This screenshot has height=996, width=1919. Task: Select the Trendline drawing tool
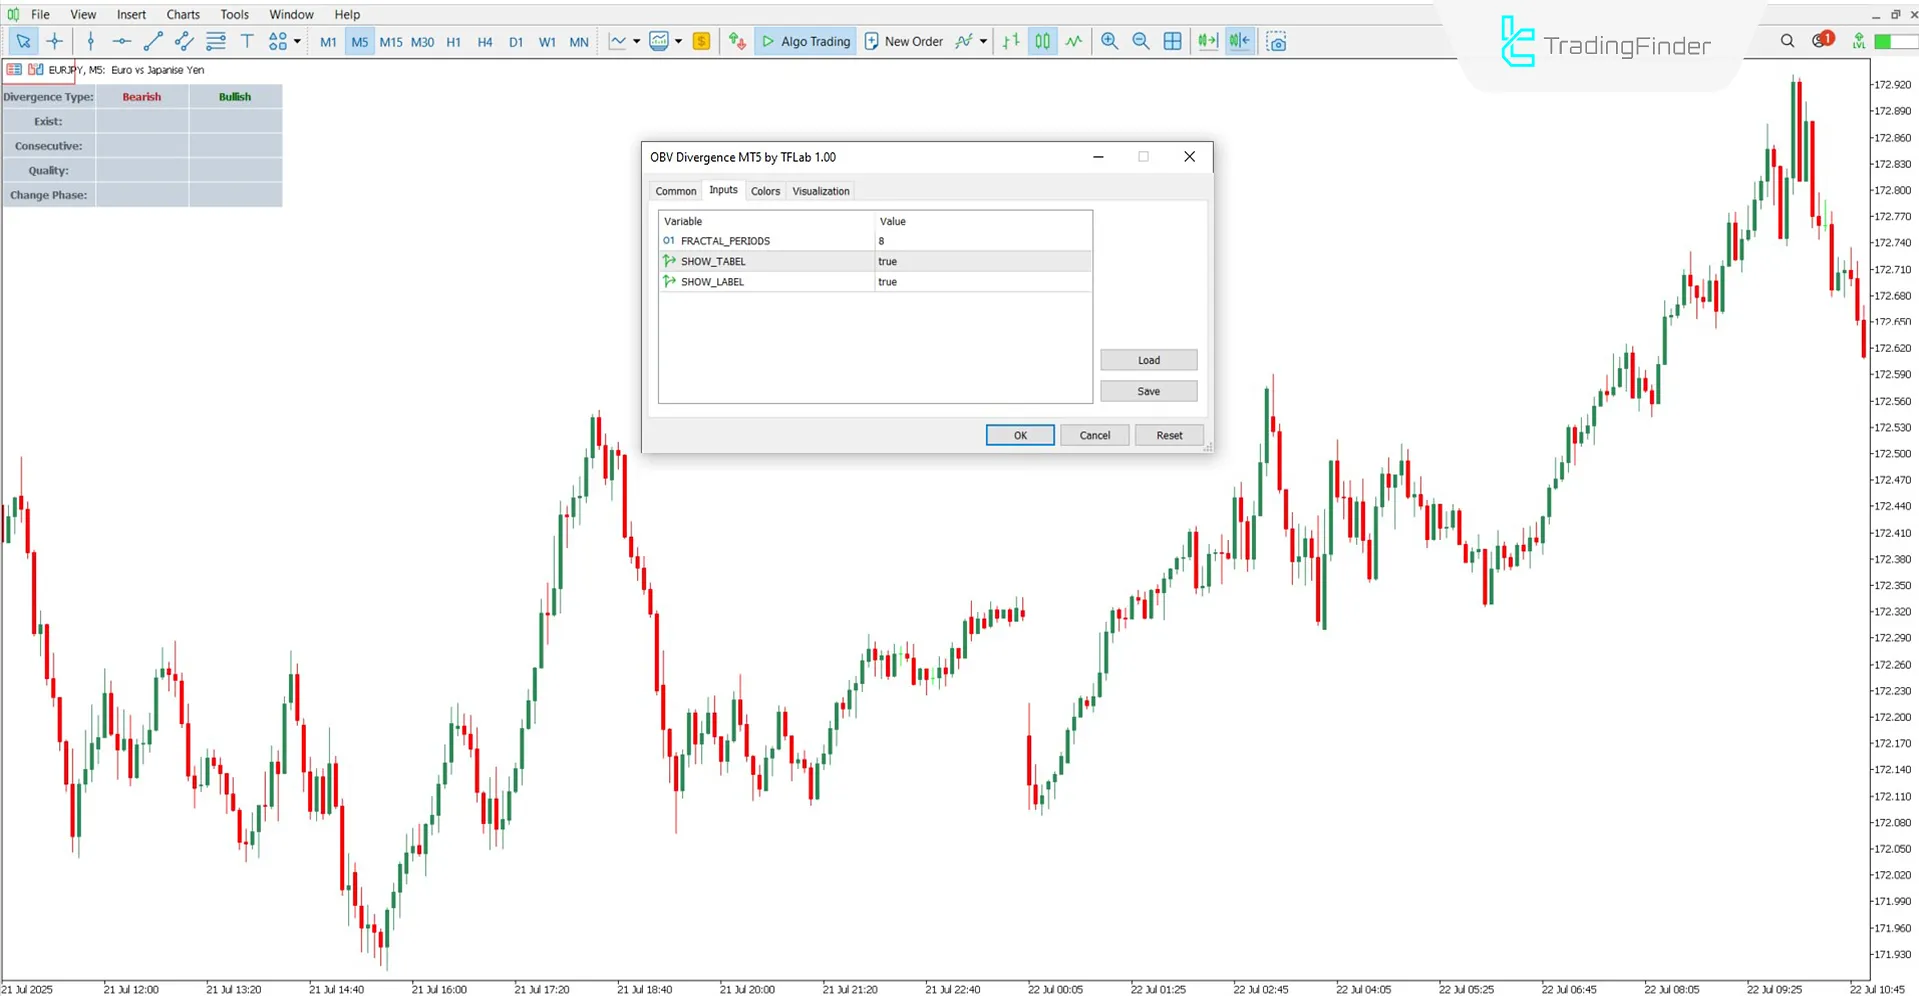pyautogui.click(x=152, y=41)
